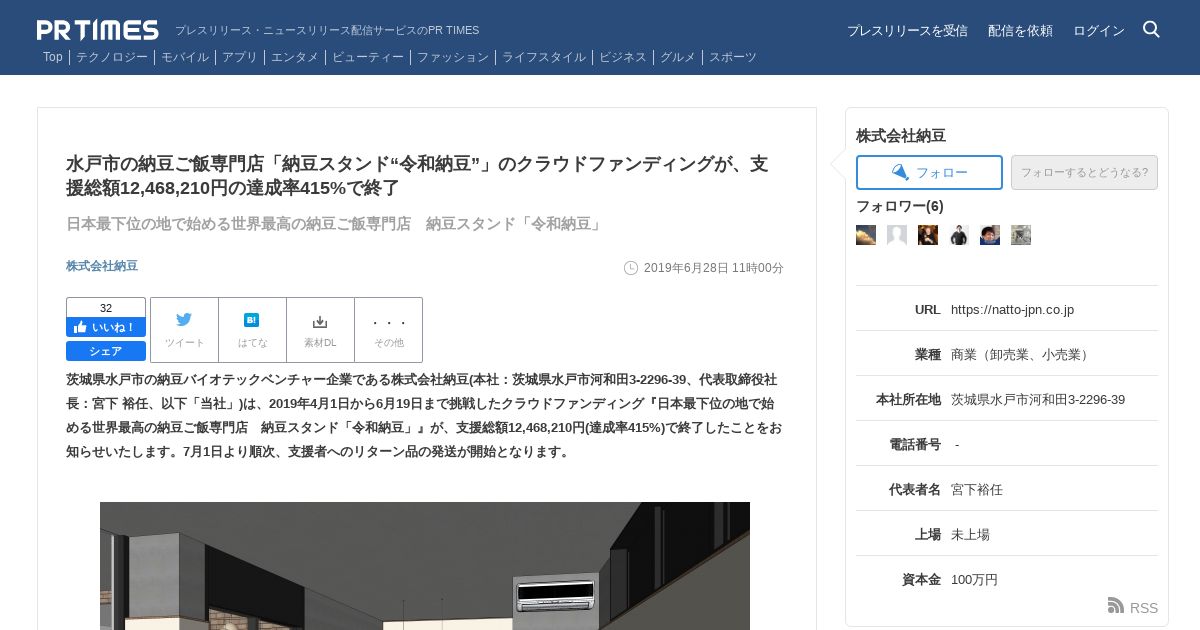This screenshot has height=630, width=1200.
Task: Open その他 more sharing options
Action: click(389, 330)
